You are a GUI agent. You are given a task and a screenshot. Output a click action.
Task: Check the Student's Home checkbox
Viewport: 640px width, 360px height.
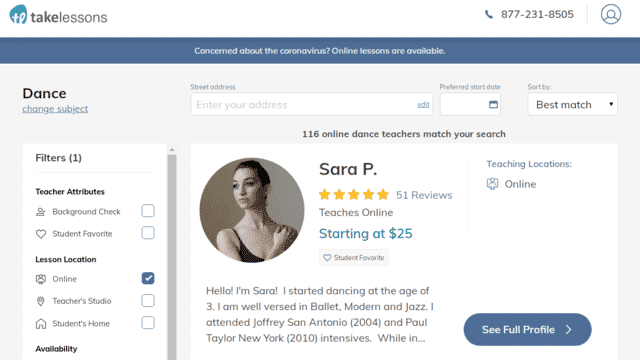[x=148, y=323]
